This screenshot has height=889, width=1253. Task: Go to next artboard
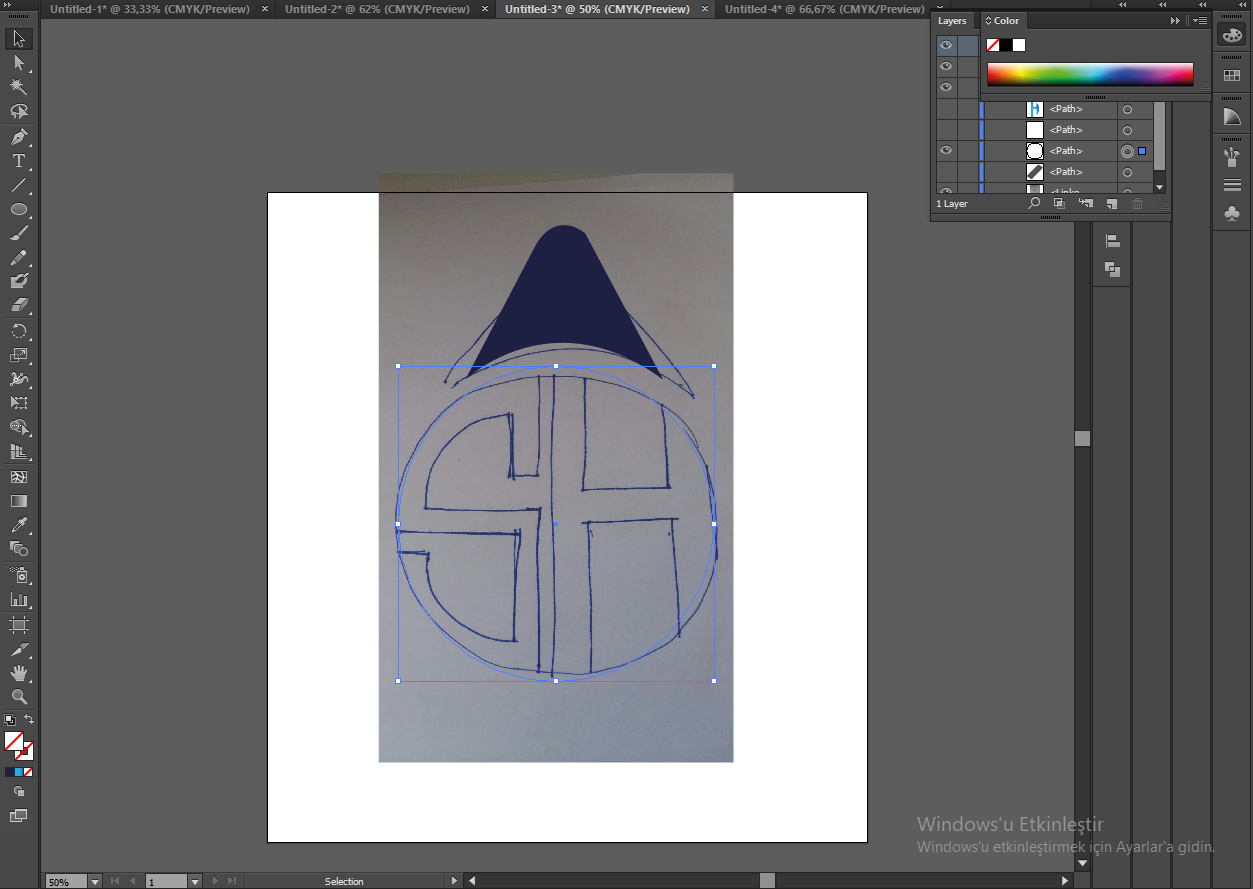tap(217, 881)
